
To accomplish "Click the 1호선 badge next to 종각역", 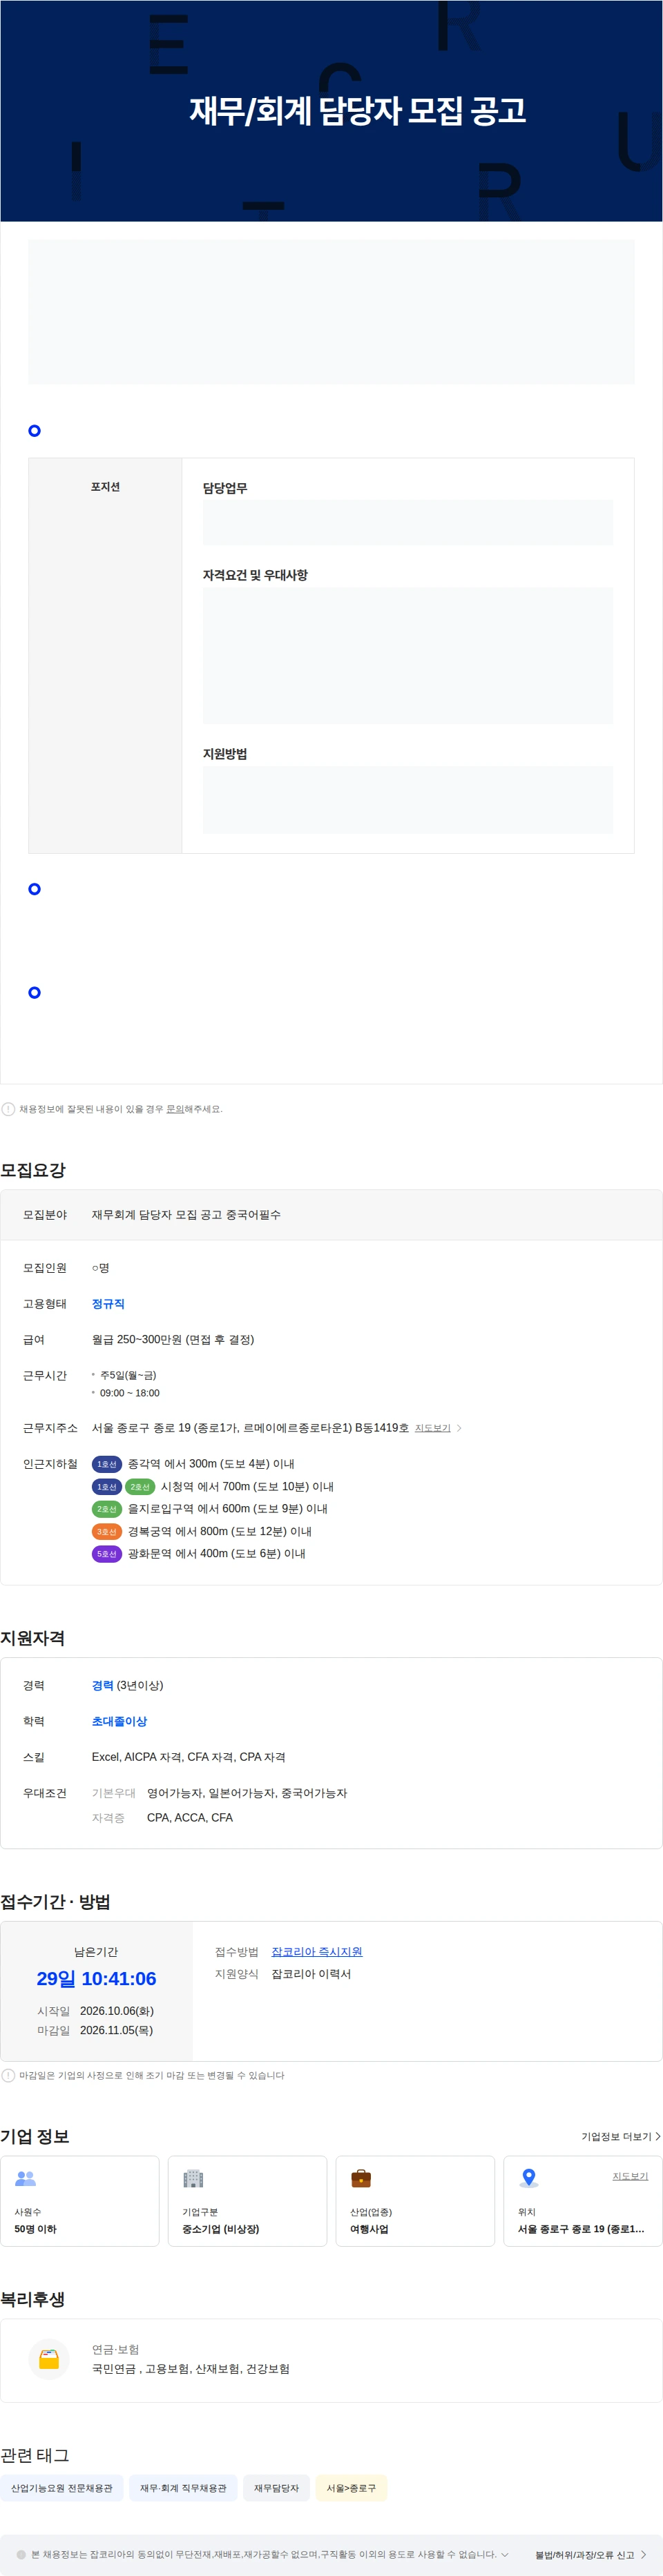I will (107, 1464).
